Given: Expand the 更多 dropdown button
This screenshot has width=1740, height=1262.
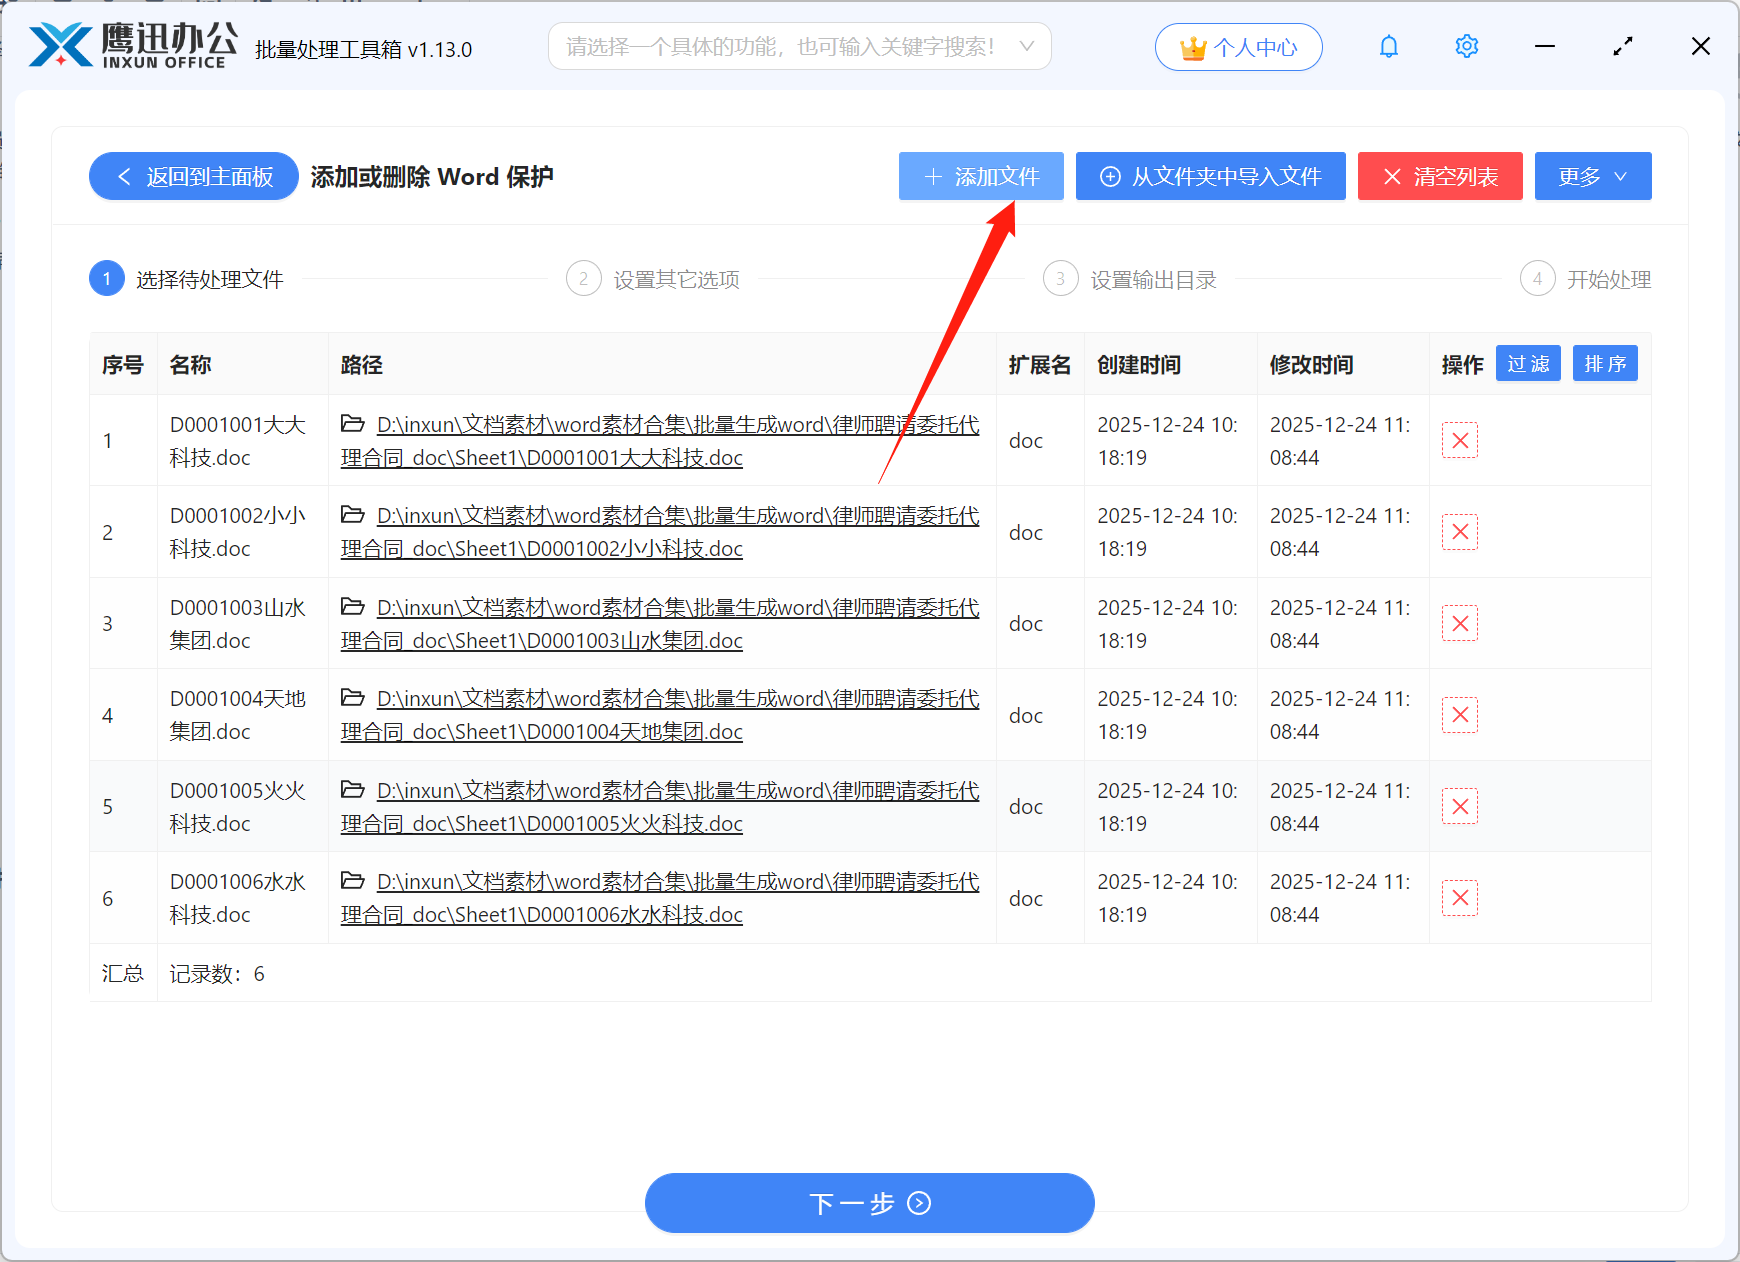Looking at the screenshot, I should pyautogui.click(x=1593, y=177).
